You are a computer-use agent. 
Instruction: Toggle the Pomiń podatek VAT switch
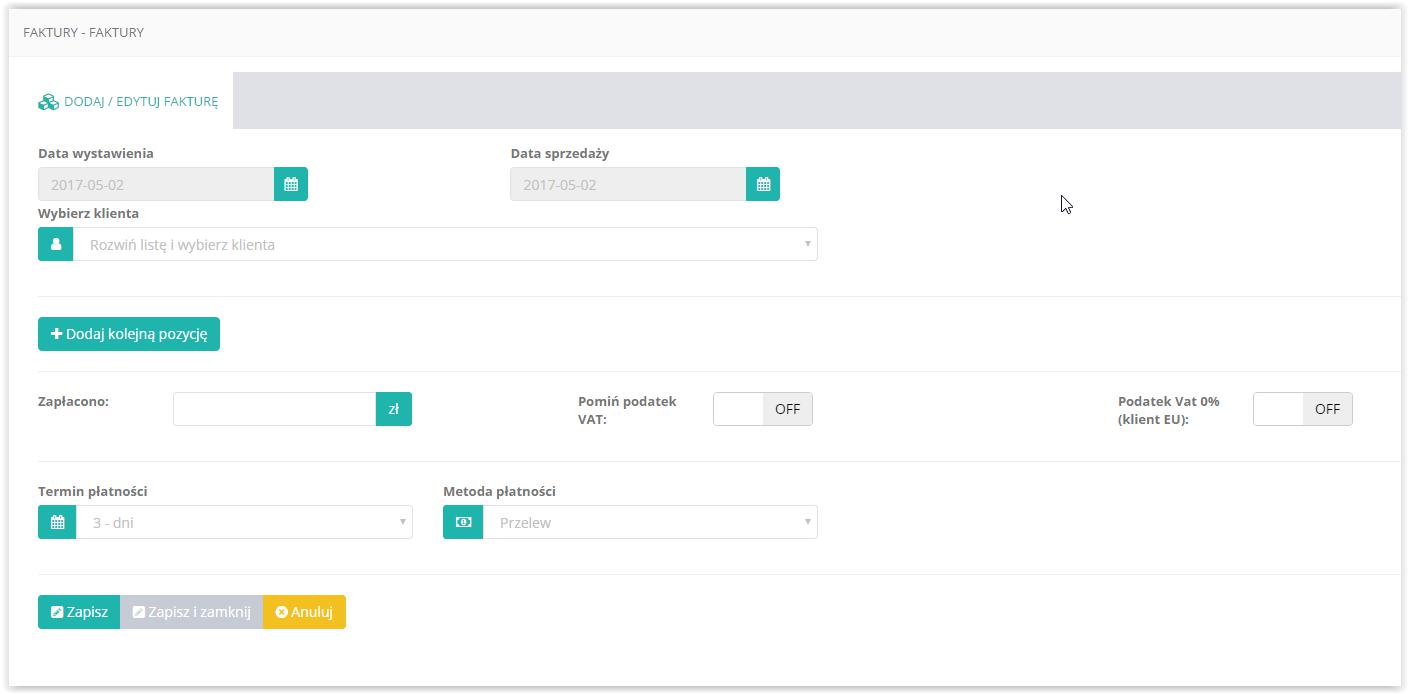(x=763, y=409)
